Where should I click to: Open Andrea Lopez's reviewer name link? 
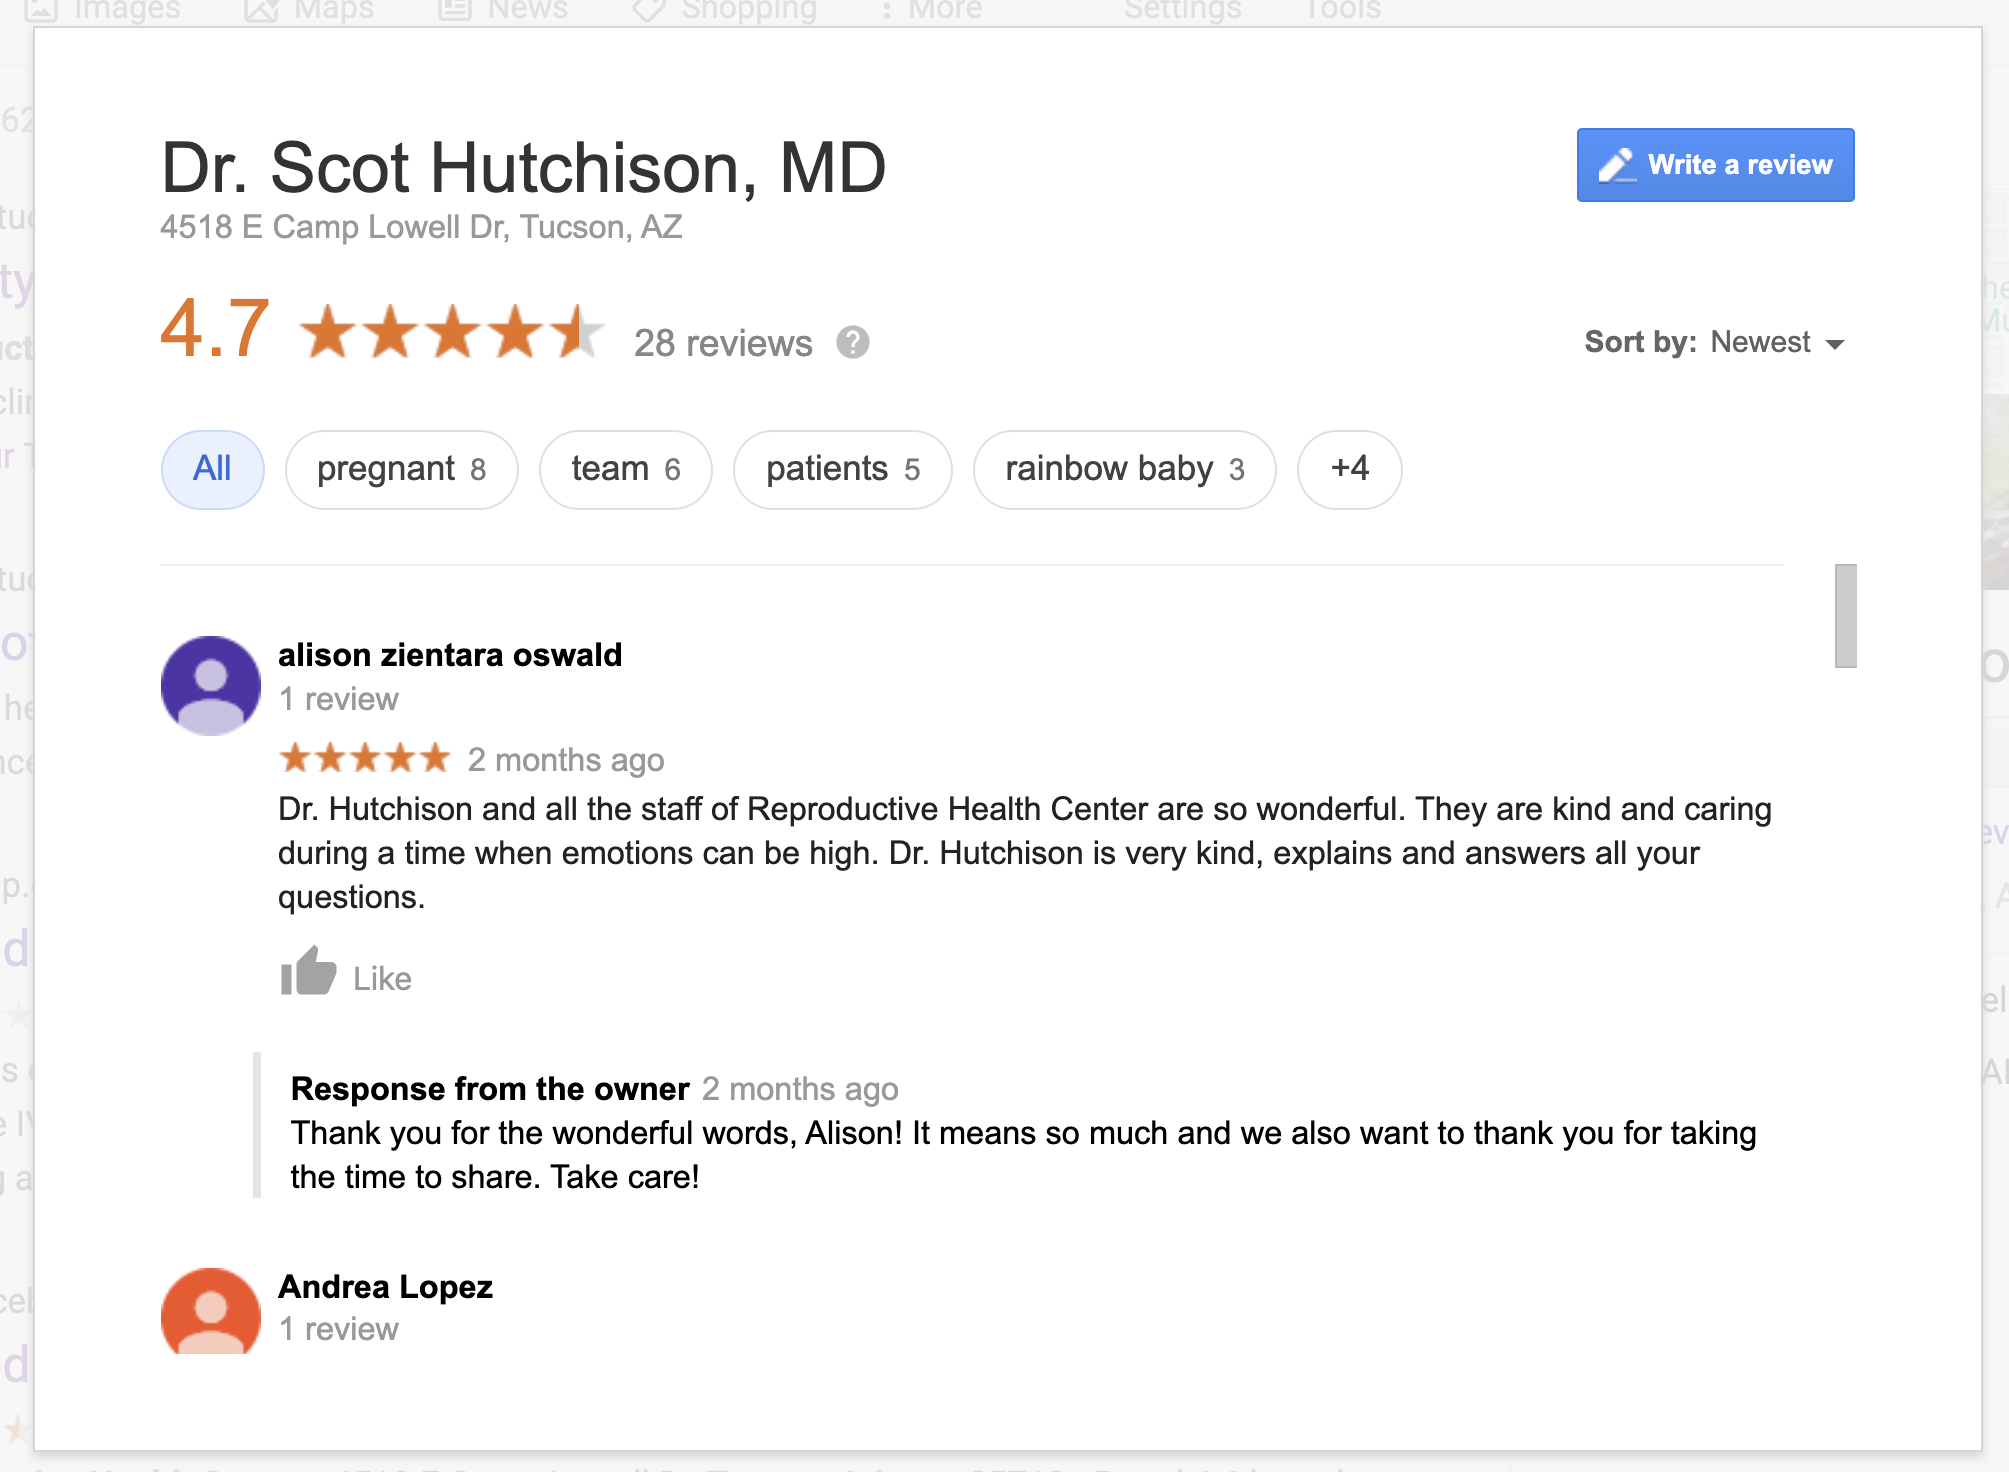386,1286
